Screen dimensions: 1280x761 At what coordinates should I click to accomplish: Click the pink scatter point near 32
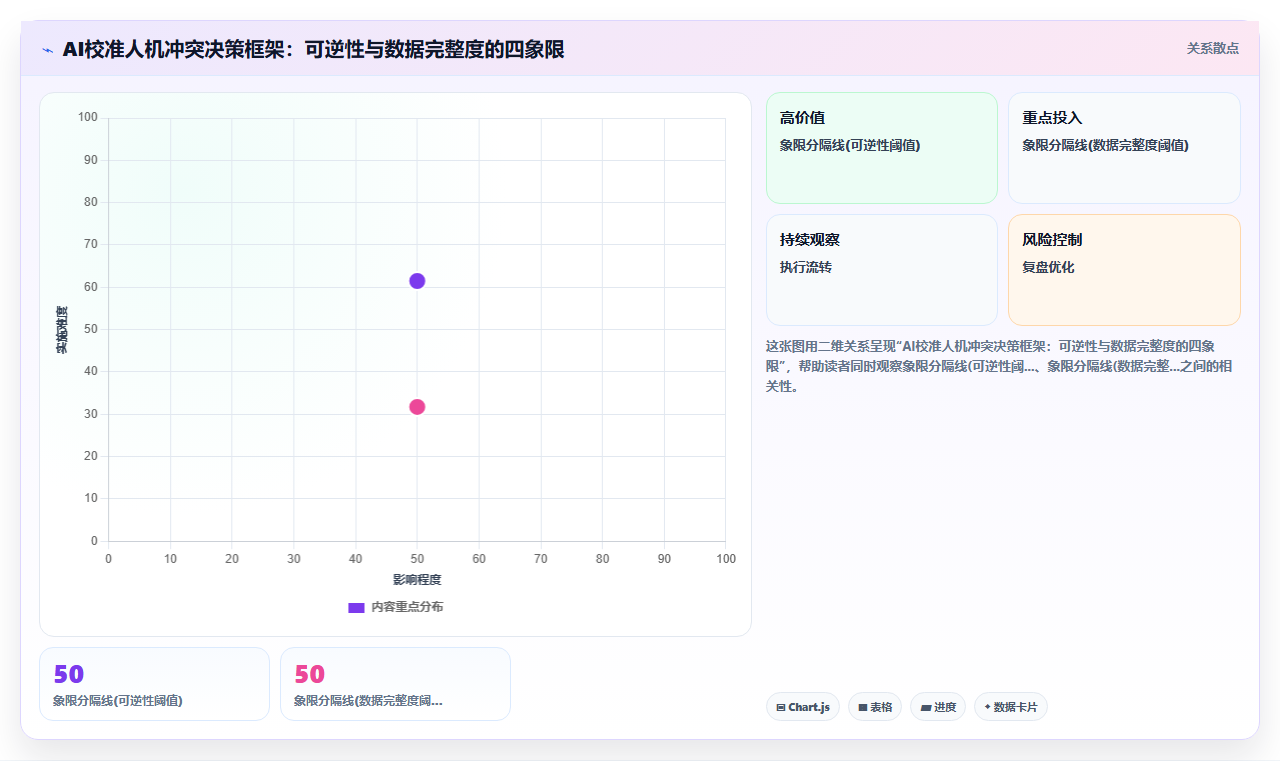417,407
